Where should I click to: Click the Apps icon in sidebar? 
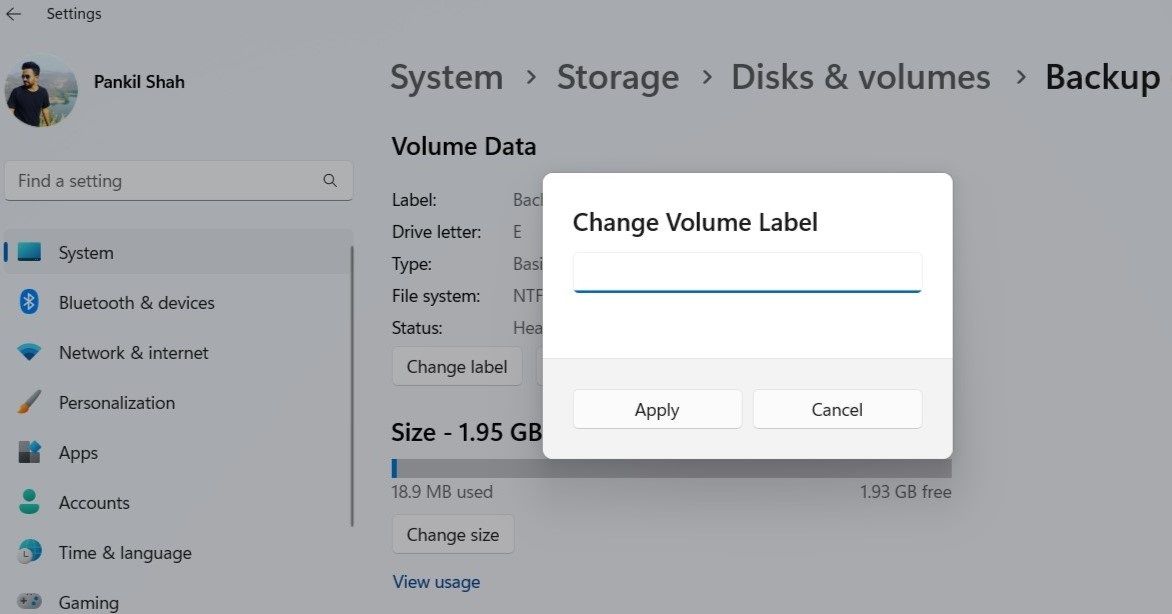pos(29,452)
